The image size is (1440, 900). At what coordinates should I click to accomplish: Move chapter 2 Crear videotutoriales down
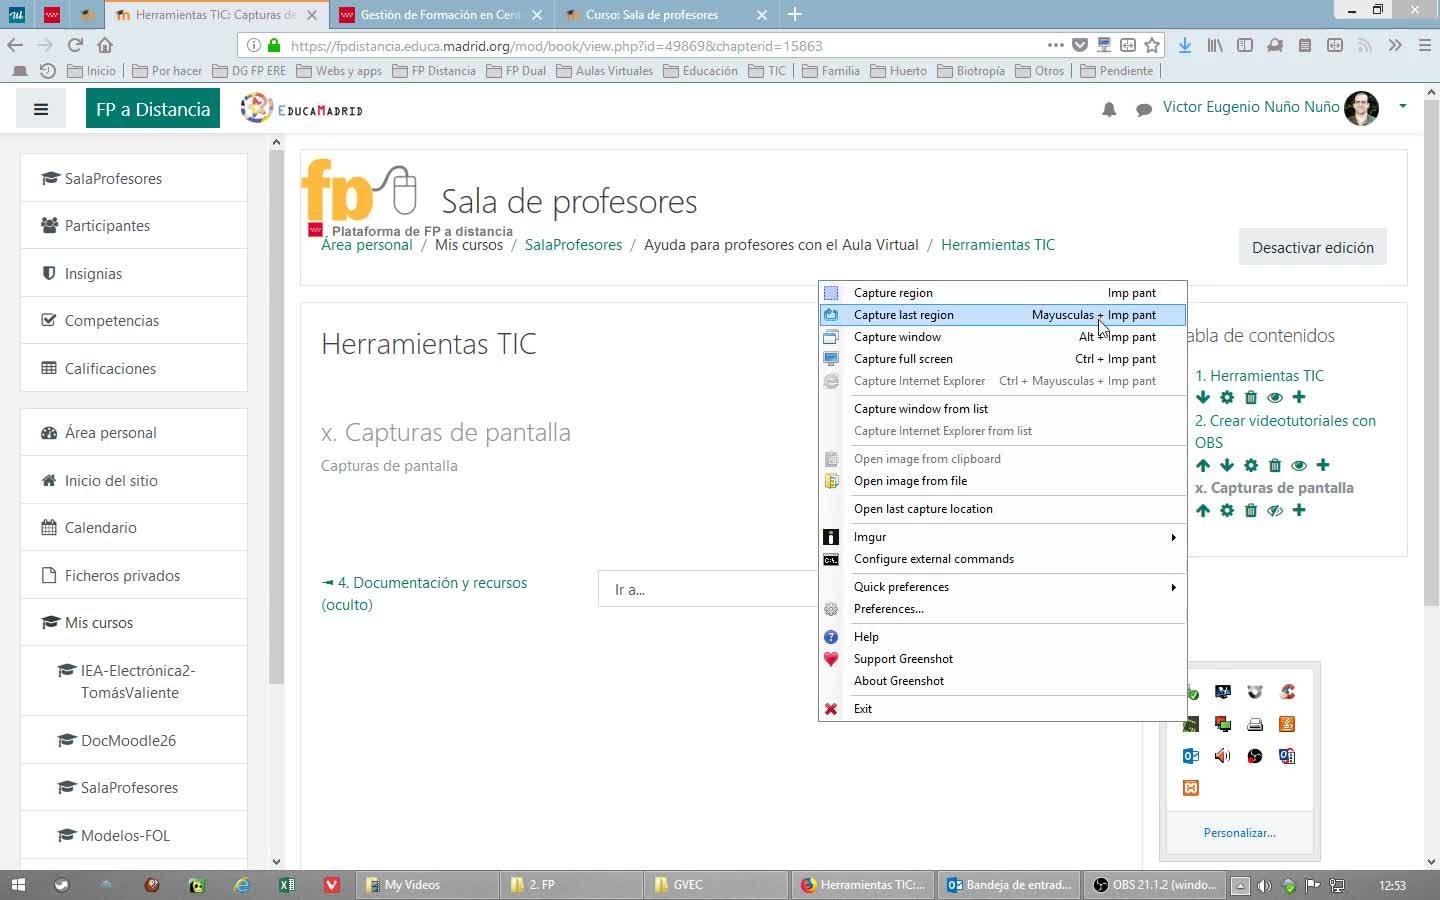tap(1227, 465)
